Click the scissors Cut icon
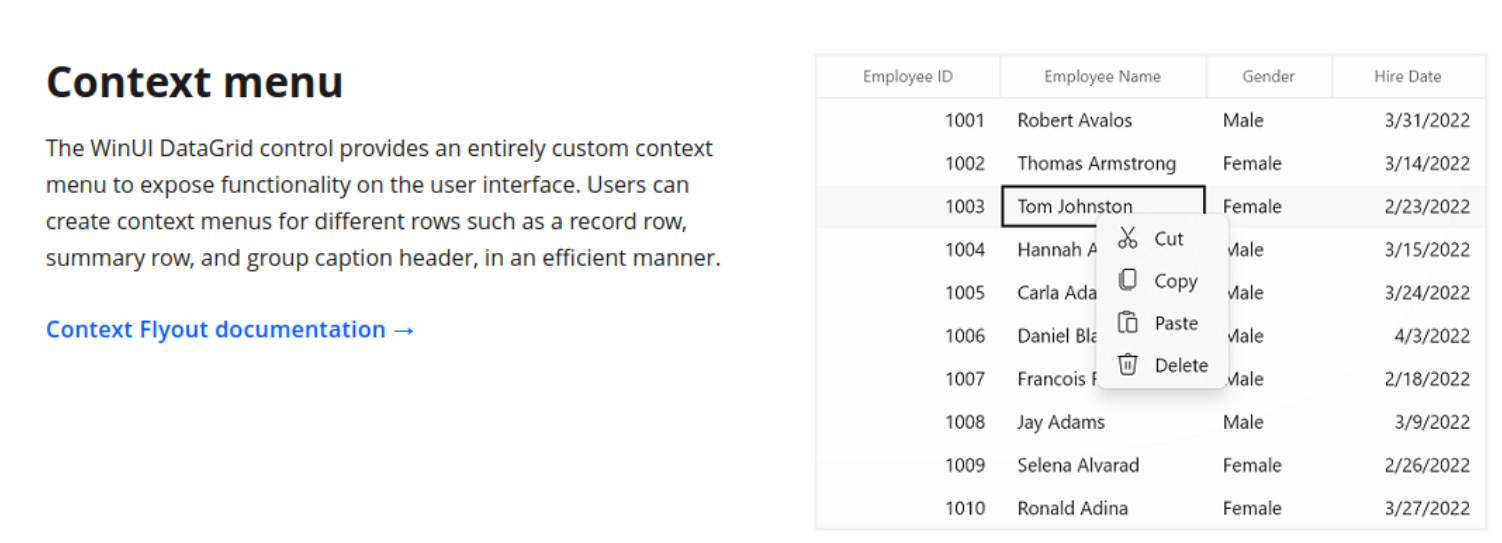The image size is (1502, 543). (x=1128, y=238)
